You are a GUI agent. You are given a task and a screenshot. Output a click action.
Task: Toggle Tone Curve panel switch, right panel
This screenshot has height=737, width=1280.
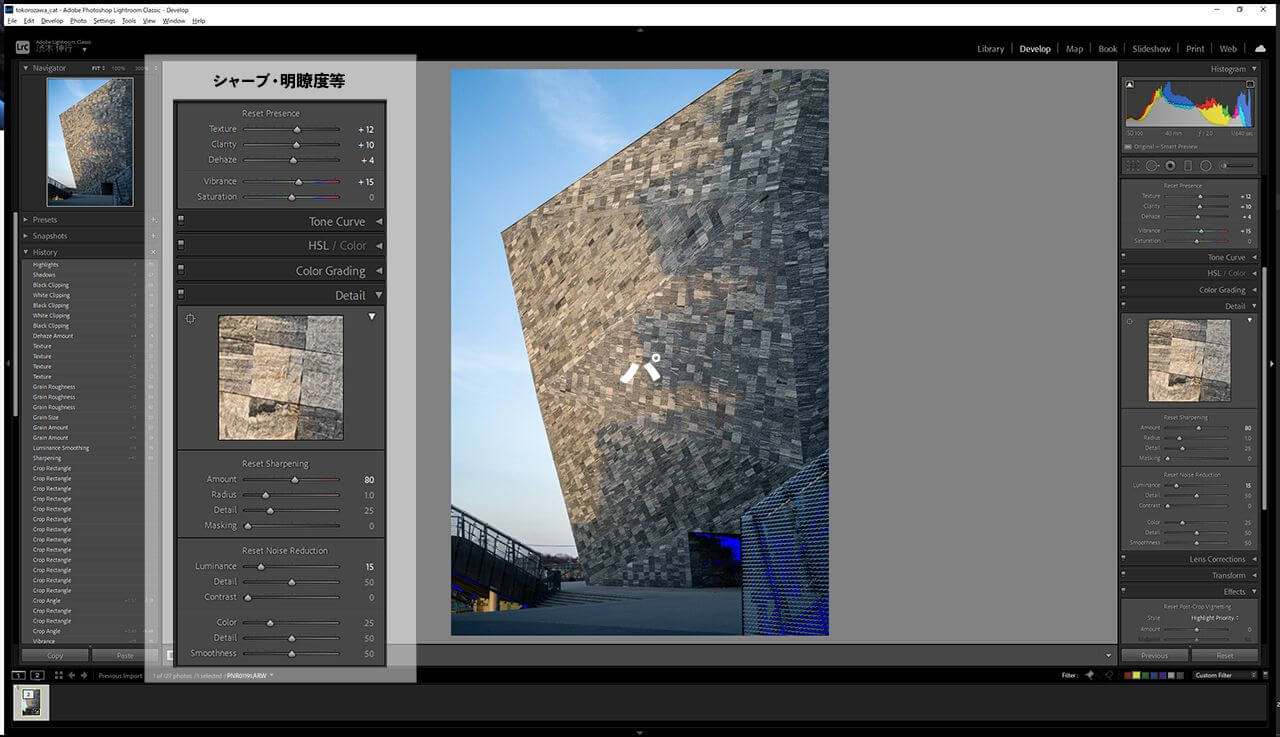tap(1125, 257)
